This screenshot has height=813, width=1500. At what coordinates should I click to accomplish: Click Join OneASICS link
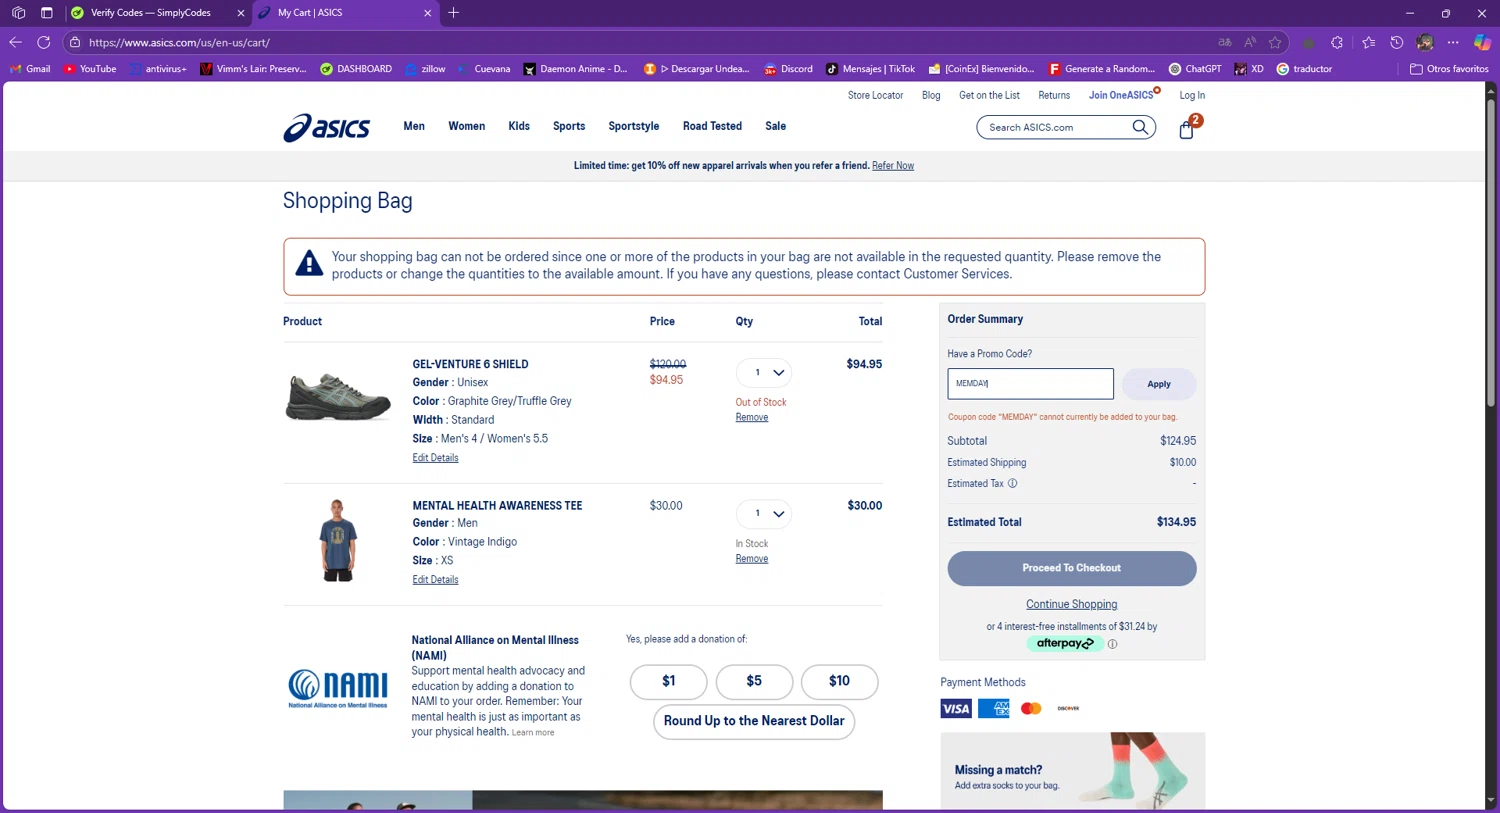1121,95
